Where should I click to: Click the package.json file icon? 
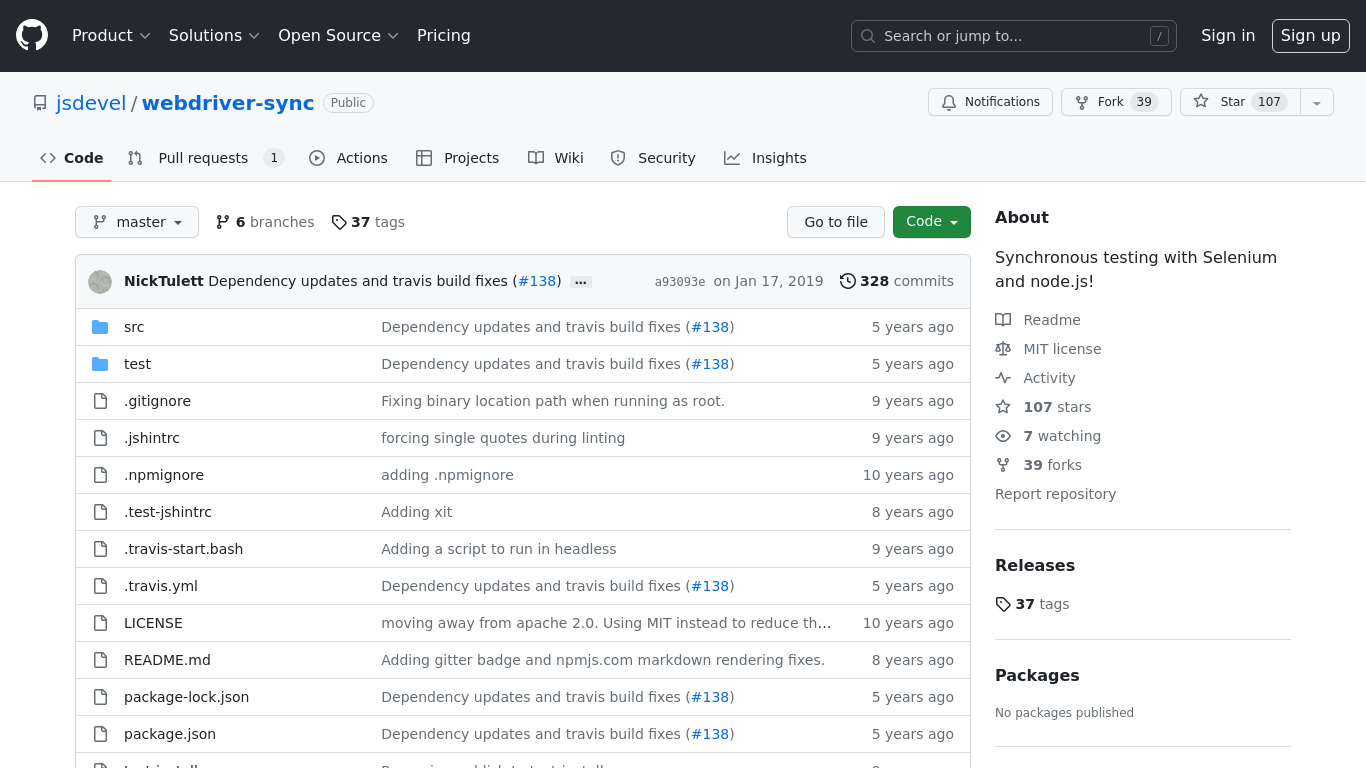[x=100, y=734]
